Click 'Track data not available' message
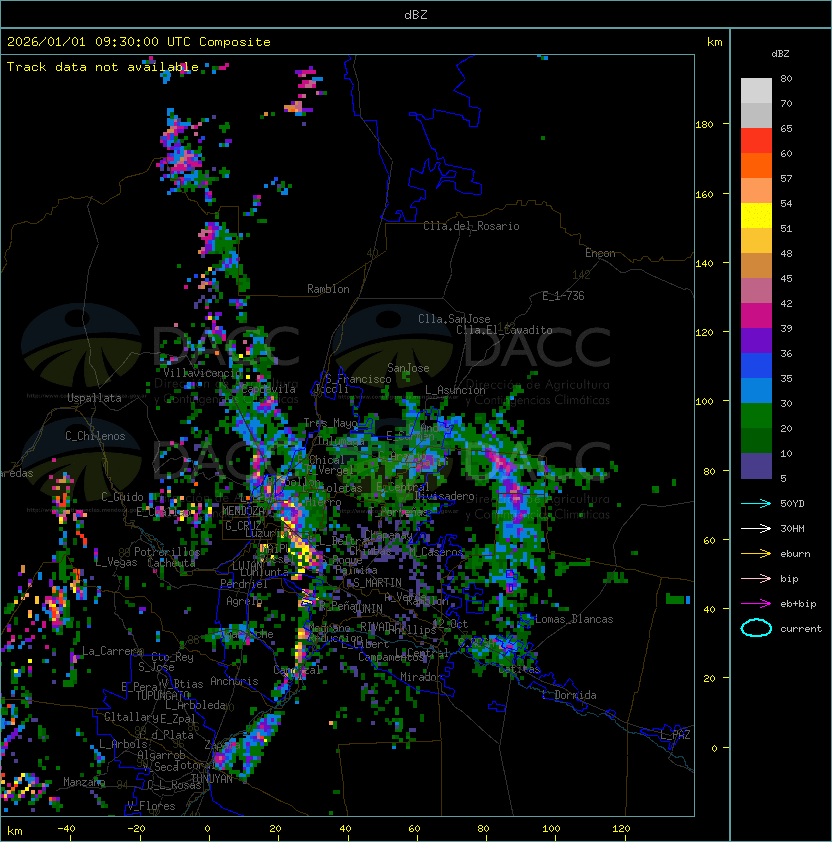This screenshot has width=832, height=842. click(x=103, y=67)
